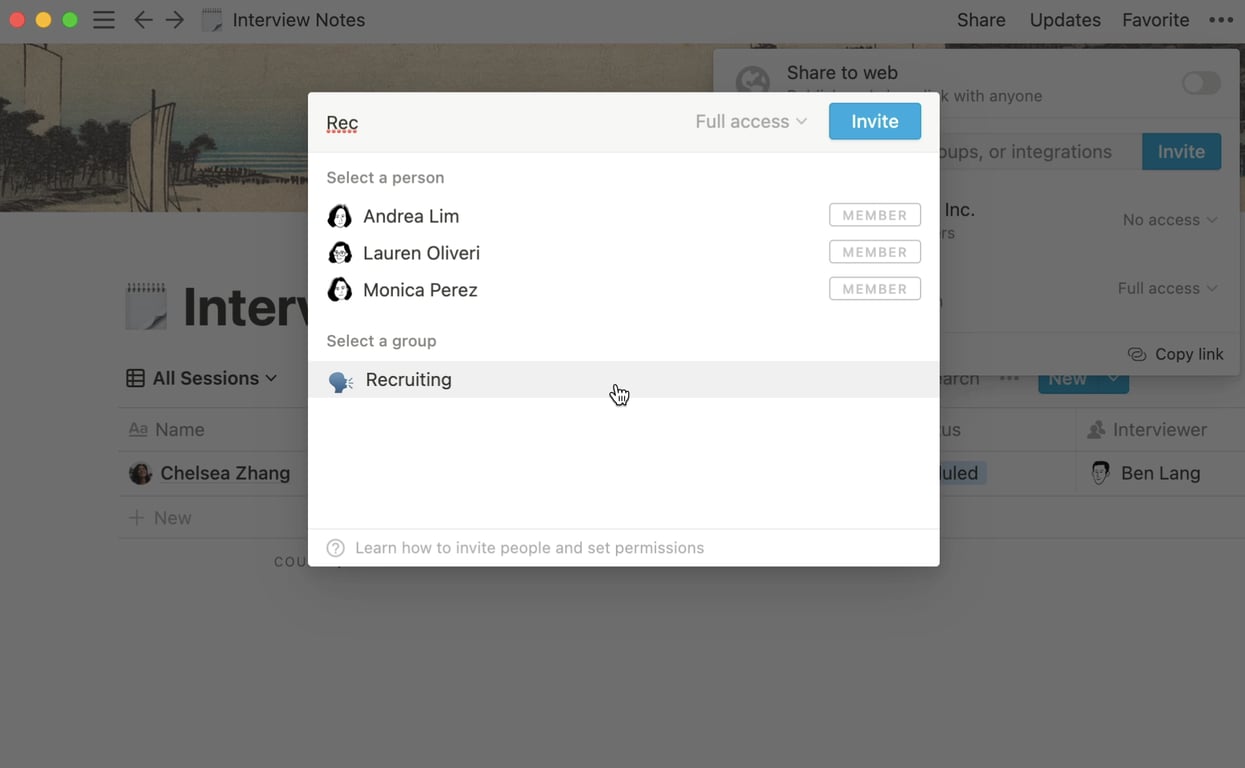Expand the No access dropdown
Image resolution: width=1245 pixels, height=768 pixels.
pyautogui.click(x=1169, y=220)
